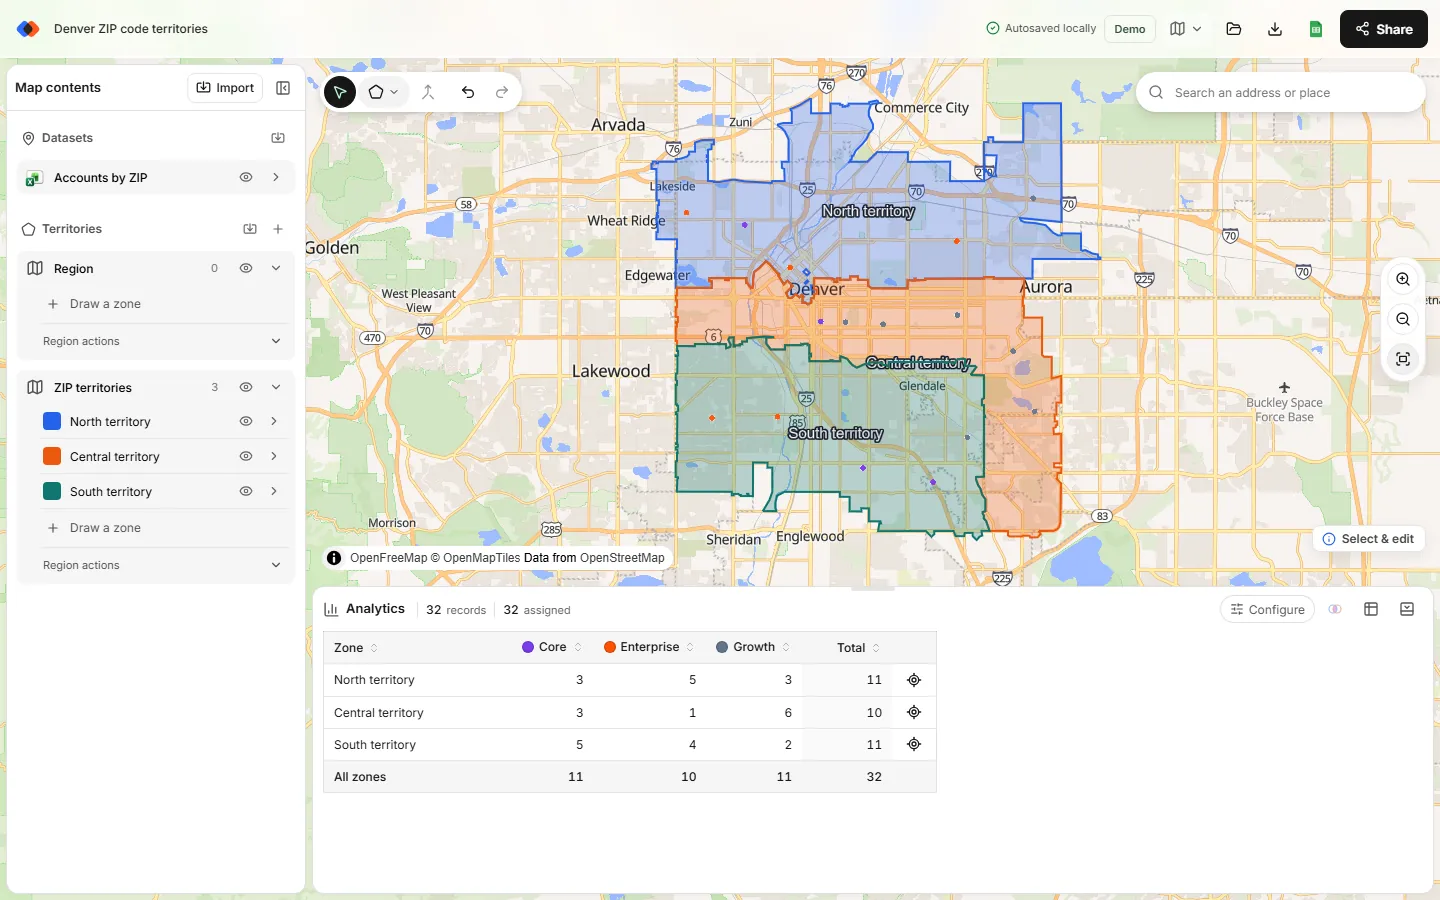Screen dimensions: 1440x900
Task: Click the address search field
Action: tap(1281, 92)
